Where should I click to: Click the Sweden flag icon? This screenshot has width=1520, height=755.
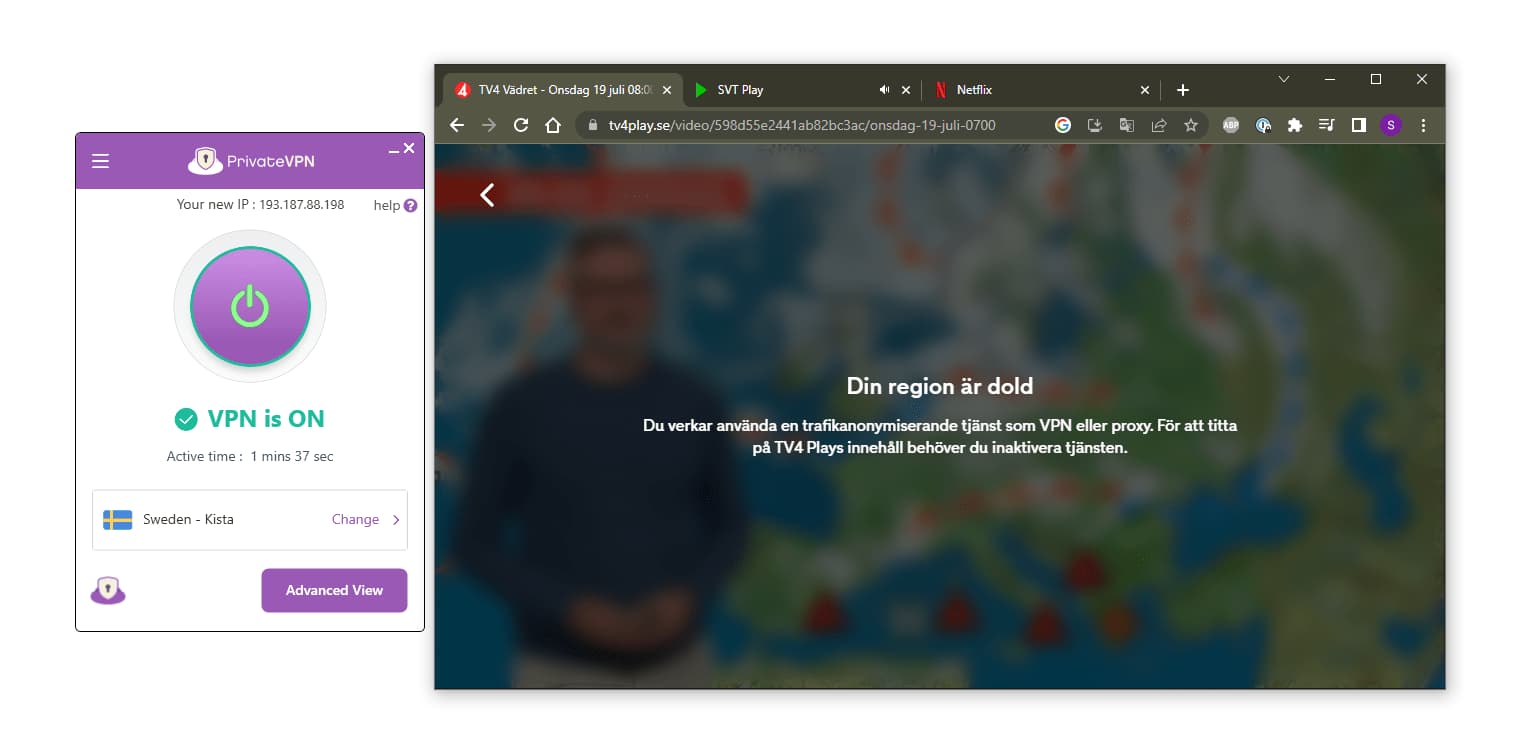pyautogui.click(x=118, y=520)
